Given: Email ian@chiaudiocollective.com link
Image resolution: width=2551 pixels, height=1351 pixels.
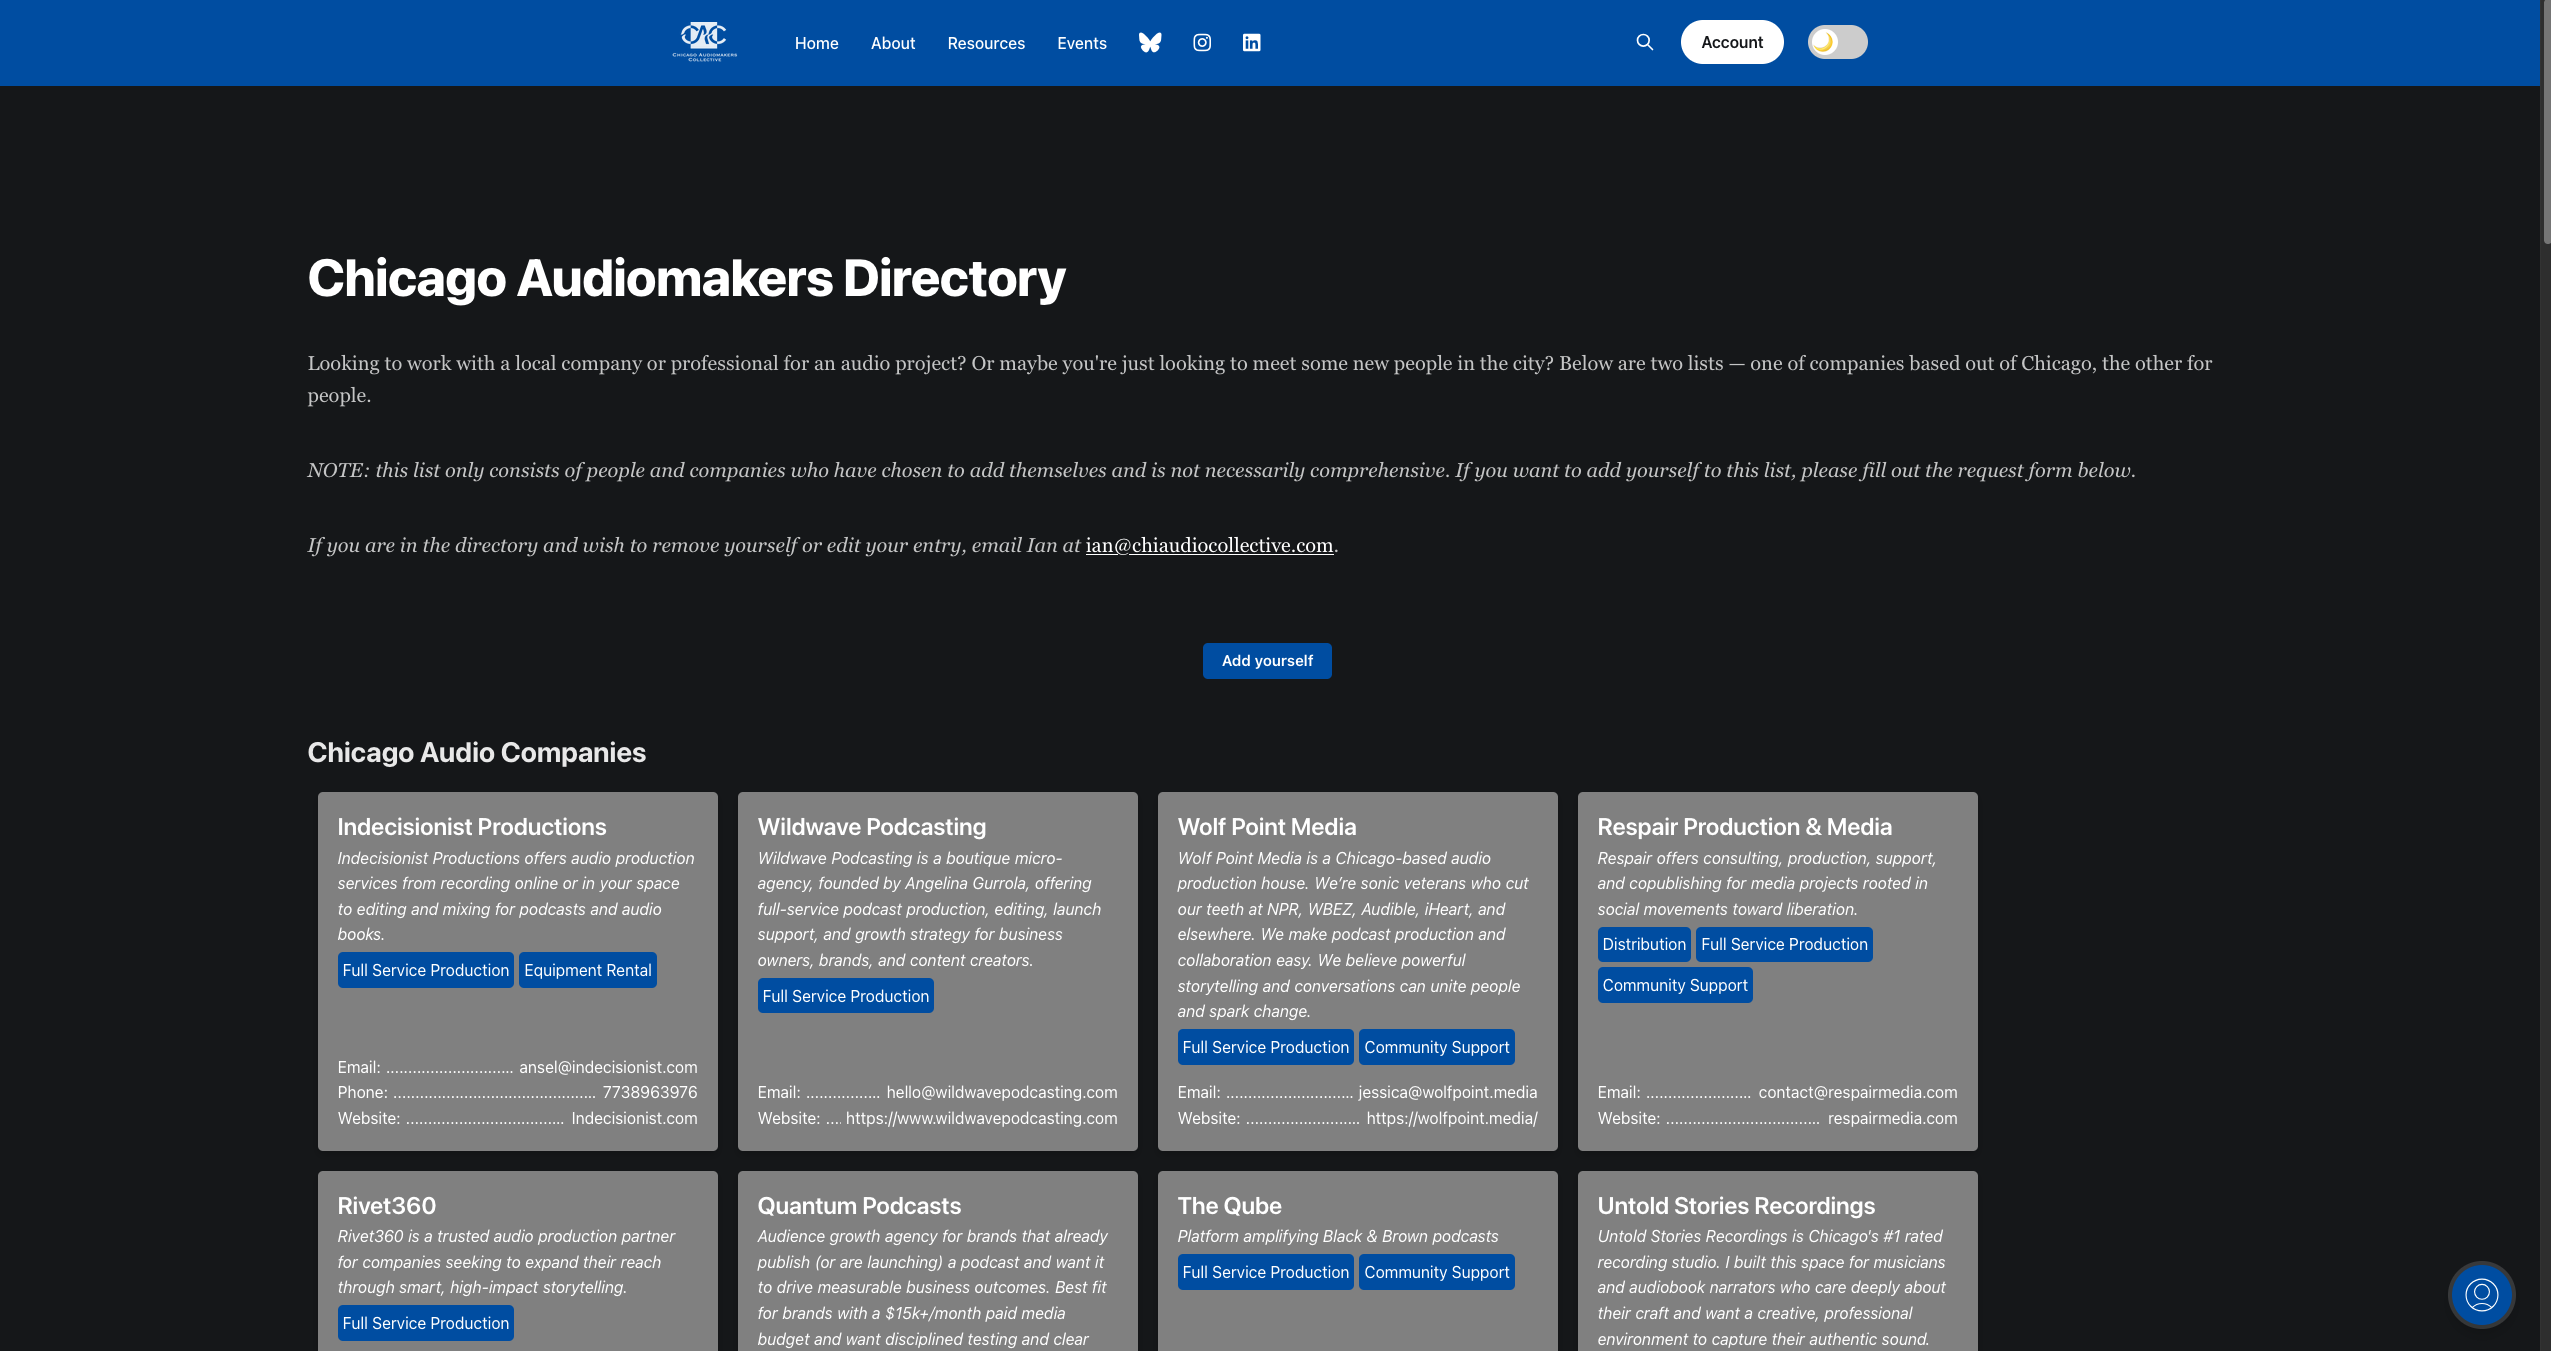Looking at the screenshot, I should [1209, 545].
